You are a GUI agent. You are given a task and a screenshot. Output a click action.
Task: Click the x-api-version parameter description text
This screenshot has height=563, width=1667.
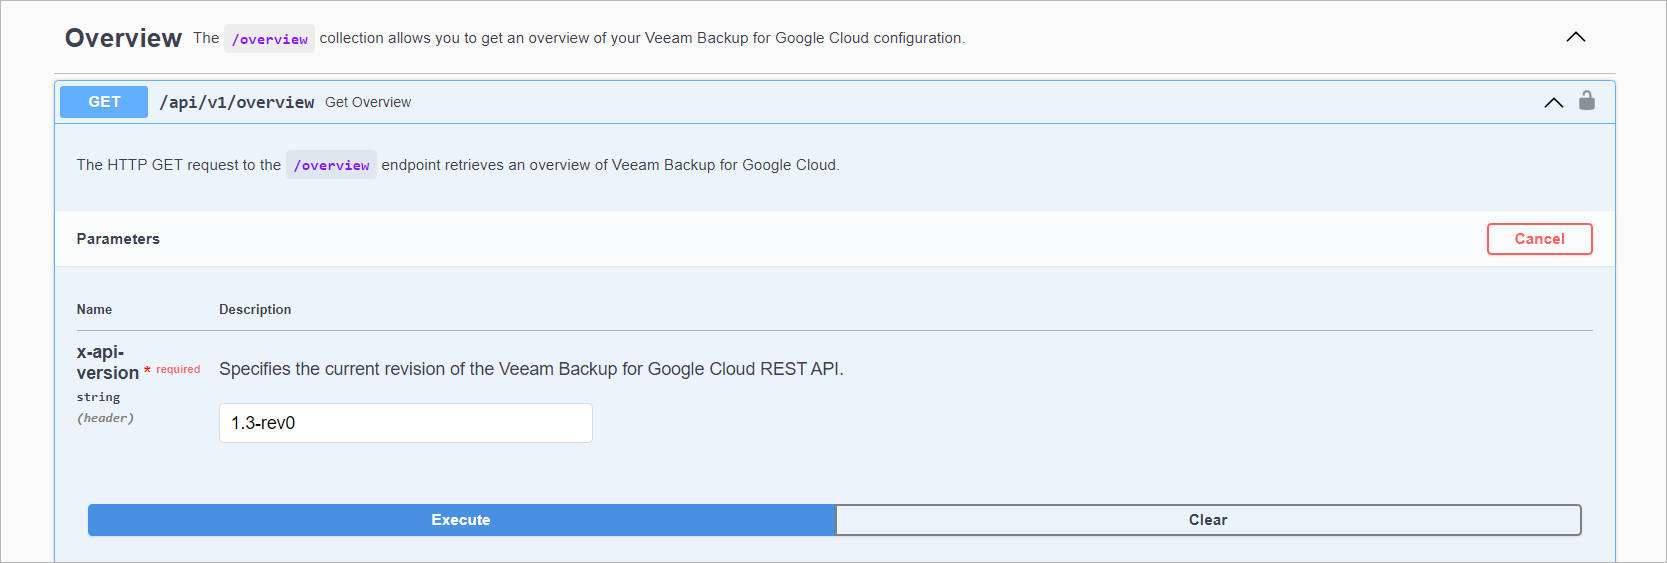click(x=531, y=369)
